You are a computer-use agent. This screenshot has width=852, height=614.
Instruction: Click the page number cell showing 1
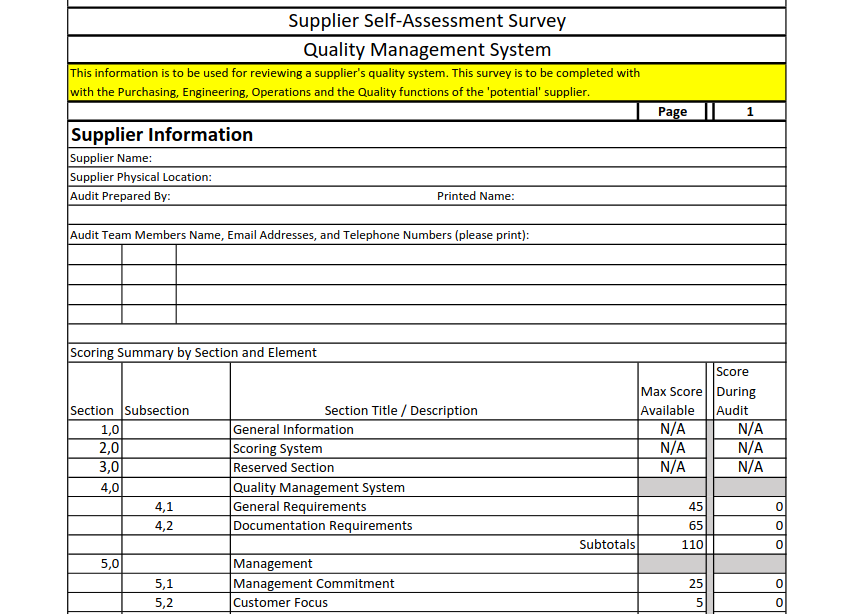[750, 112]
